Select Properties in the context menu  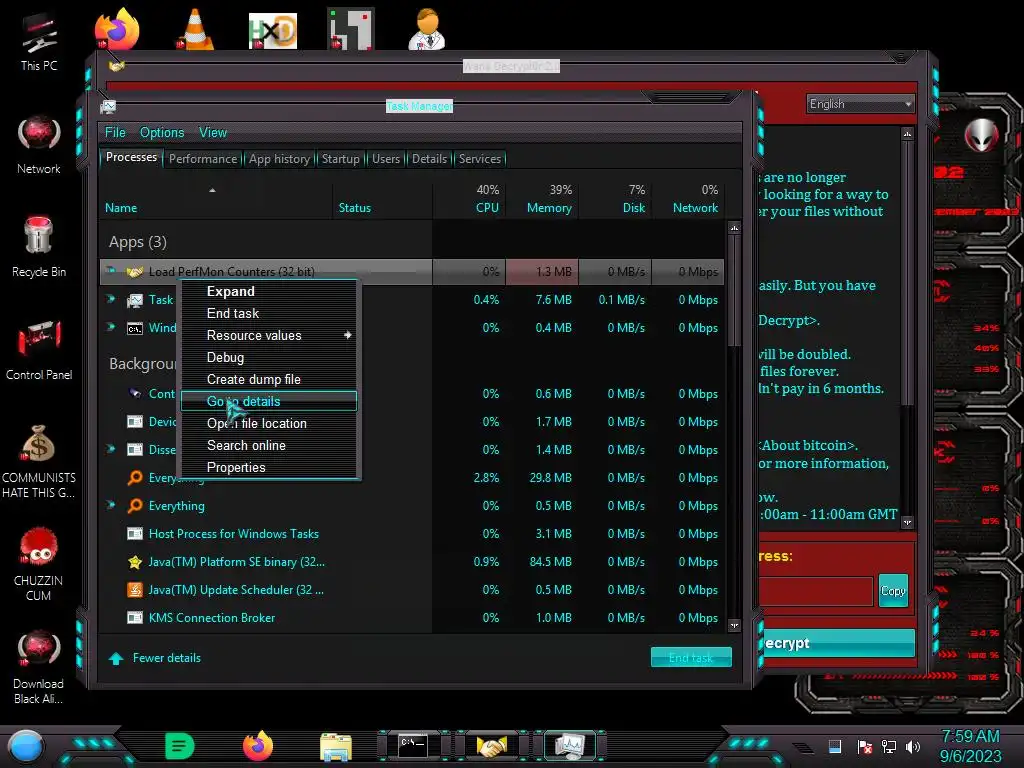pos(269,468)
